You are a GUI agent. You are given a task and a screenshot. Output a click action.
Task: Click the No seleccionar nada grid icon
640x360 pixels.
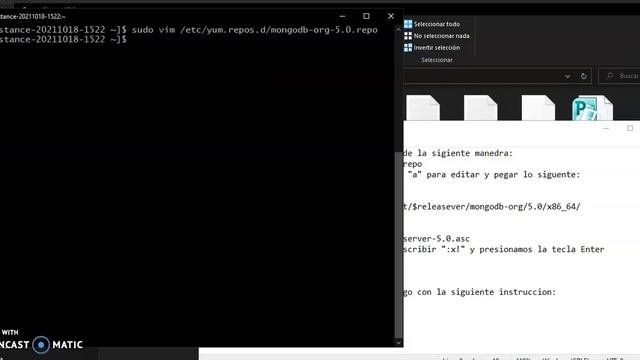(408, 36)
